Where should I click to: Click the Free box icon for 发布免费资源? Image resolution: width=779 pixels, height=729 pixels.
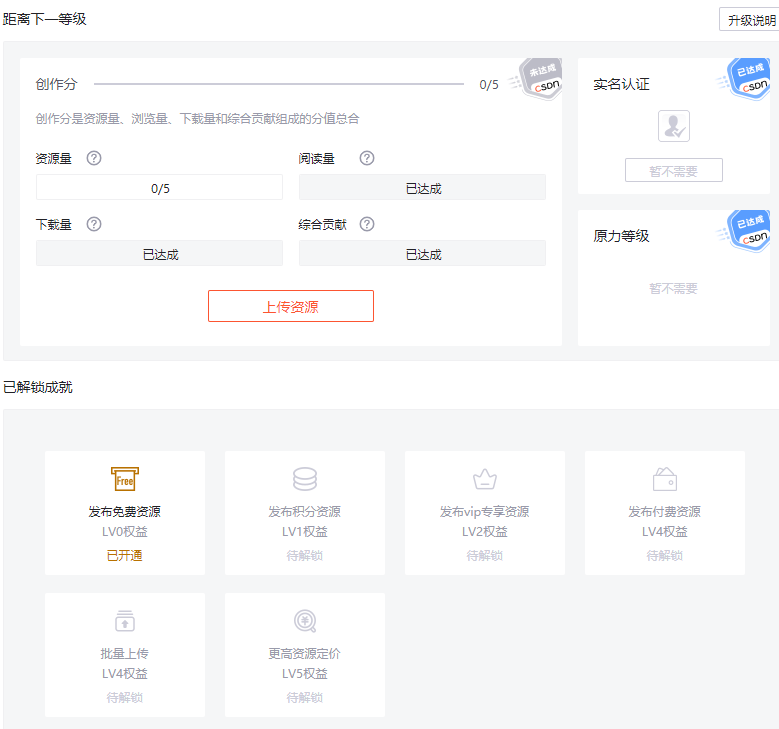point(125,479)
